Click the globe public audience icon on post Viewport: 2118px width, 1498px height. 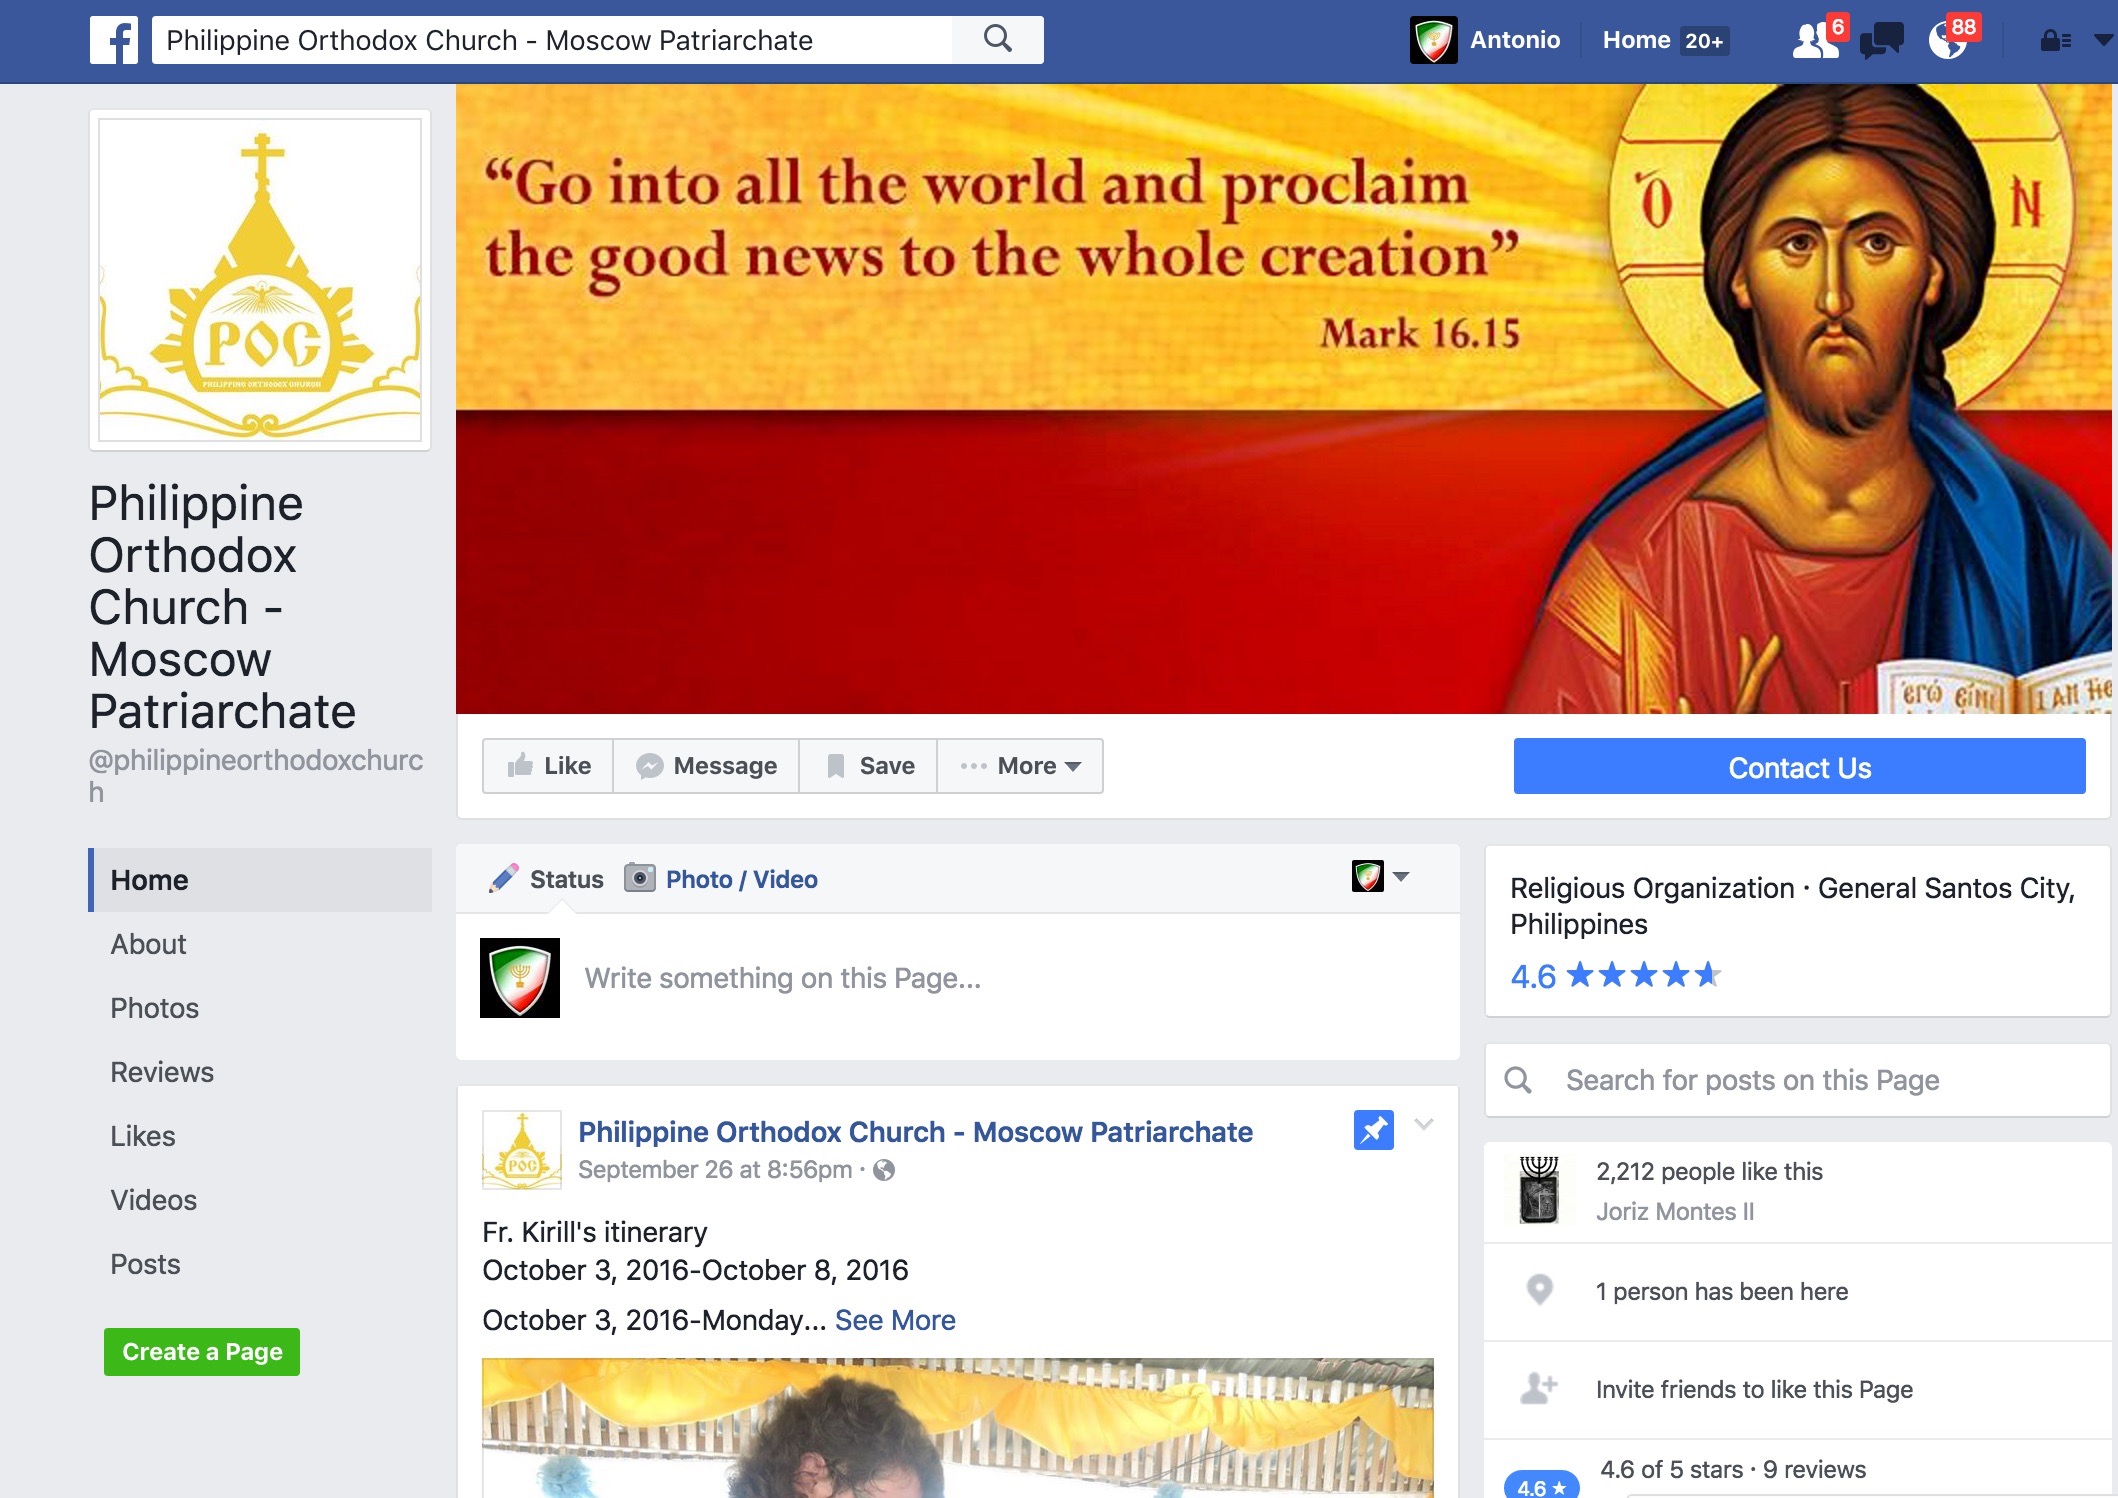[x=884, y=1170]
